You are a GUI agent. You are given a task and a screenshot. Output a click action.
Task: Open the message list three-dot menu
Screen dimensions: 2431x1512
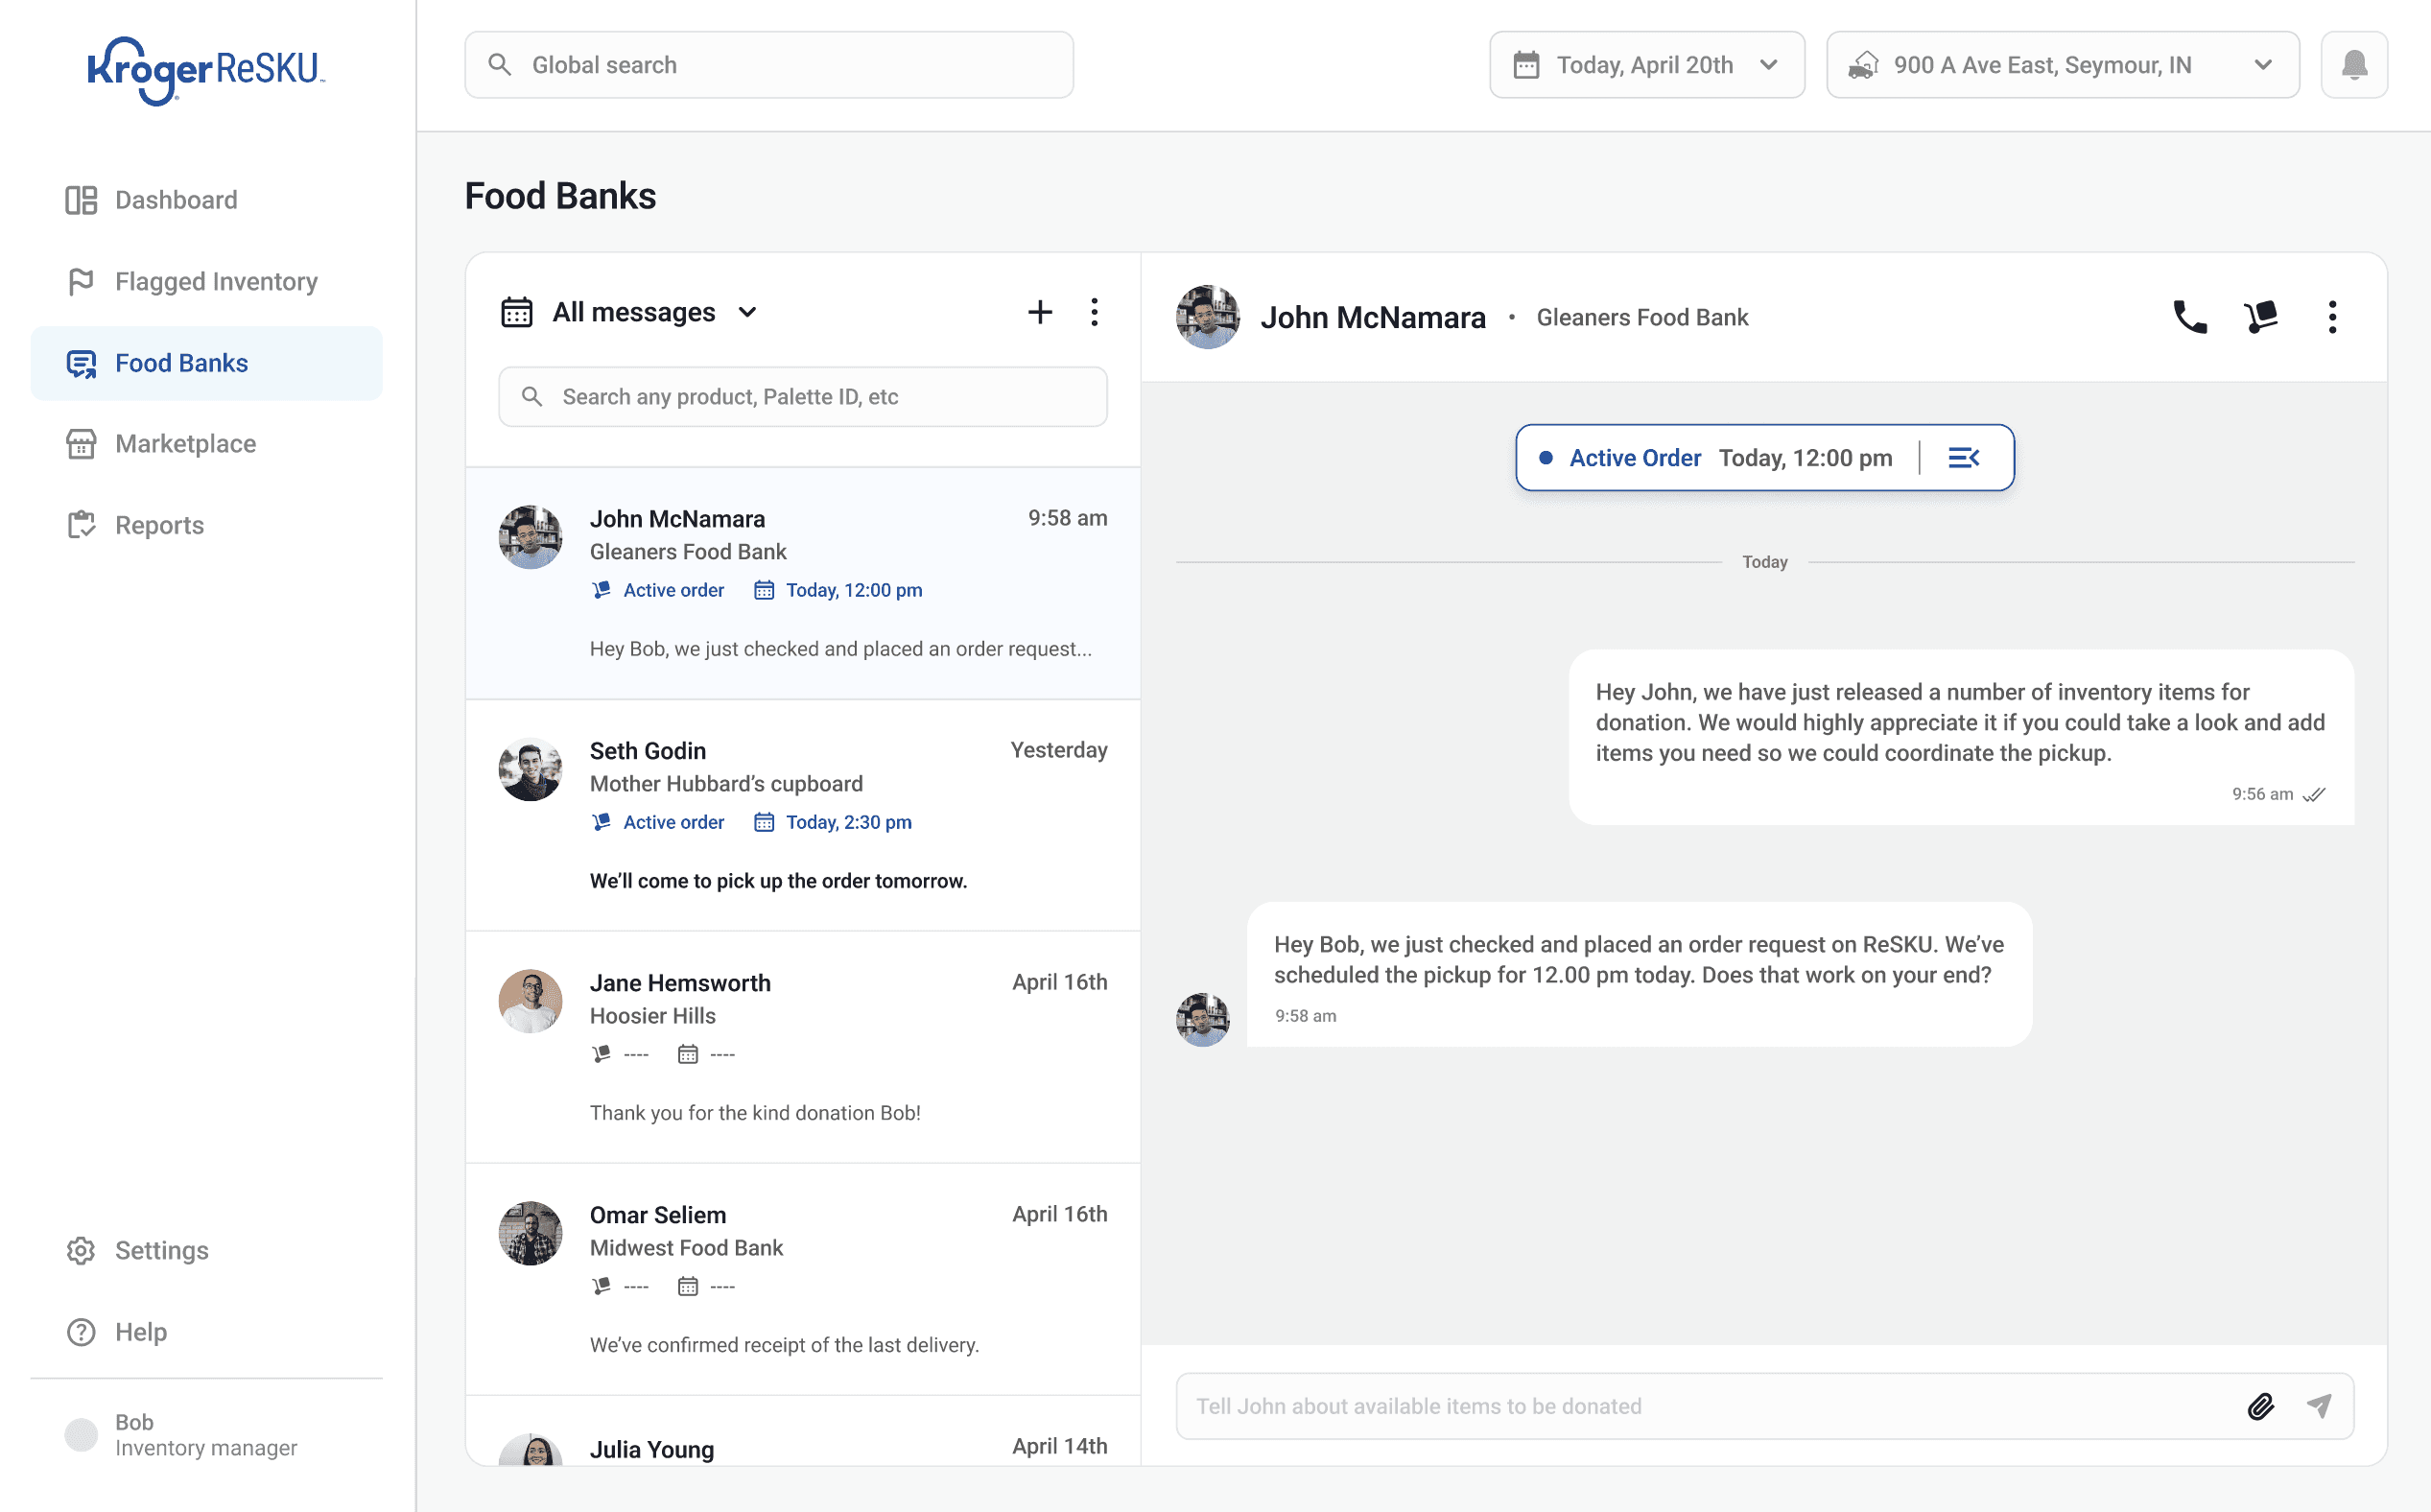pos(1094,312)
